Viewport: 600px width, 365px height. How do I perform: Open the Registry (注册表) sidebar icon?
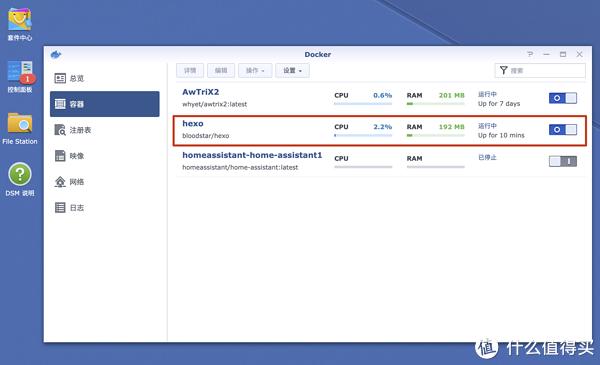coord(60,130)
